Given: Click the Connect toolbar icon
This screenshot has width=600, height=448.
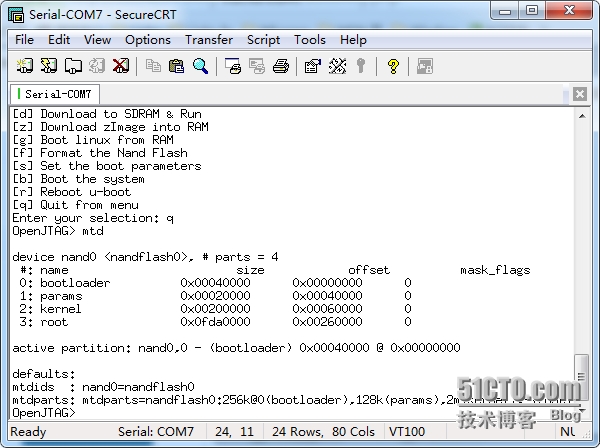Looking at the screenshot, I should click(25, 66).
